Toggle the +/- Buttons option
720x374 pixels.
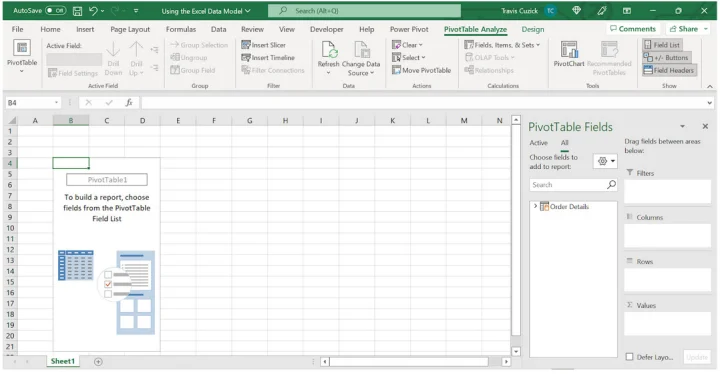pyautogui.click(x=666, y=57)
